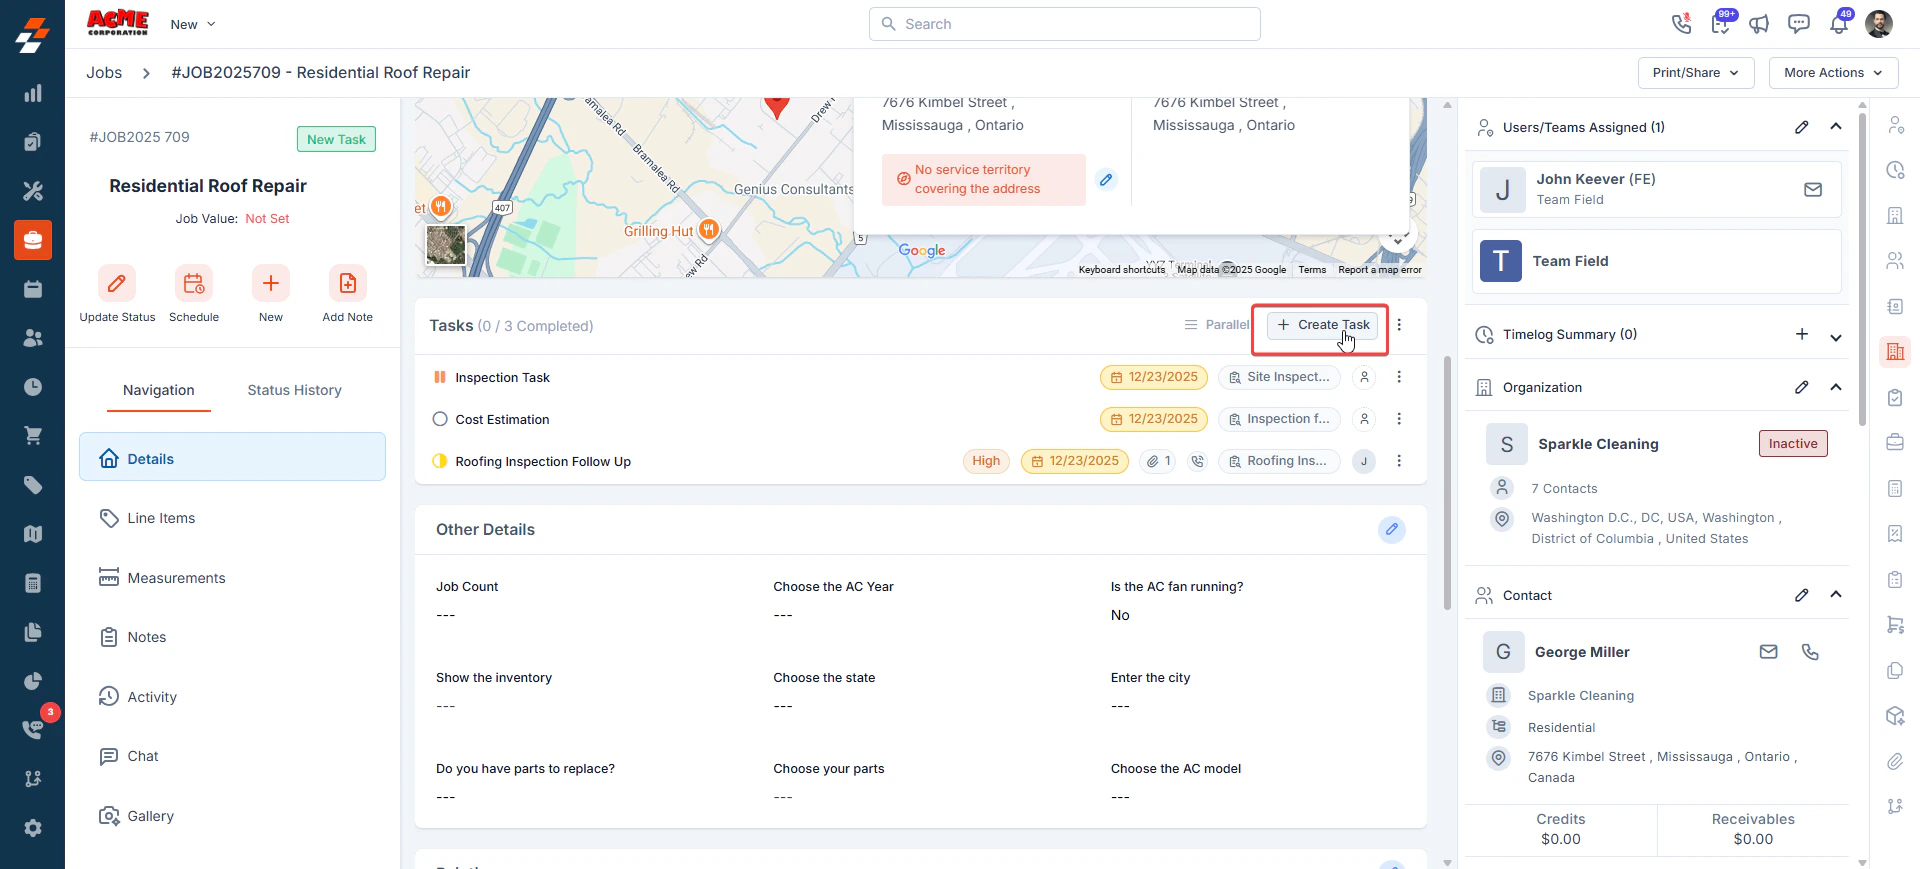Click the Add Note icon
1920x869 pixels.
point(348,284)
